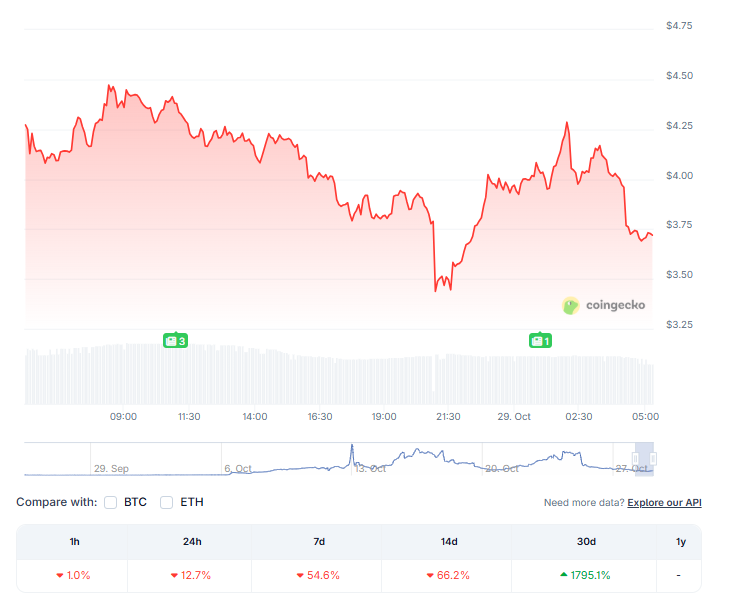Enable the ETH comparison checkbox

pos(167,502)
